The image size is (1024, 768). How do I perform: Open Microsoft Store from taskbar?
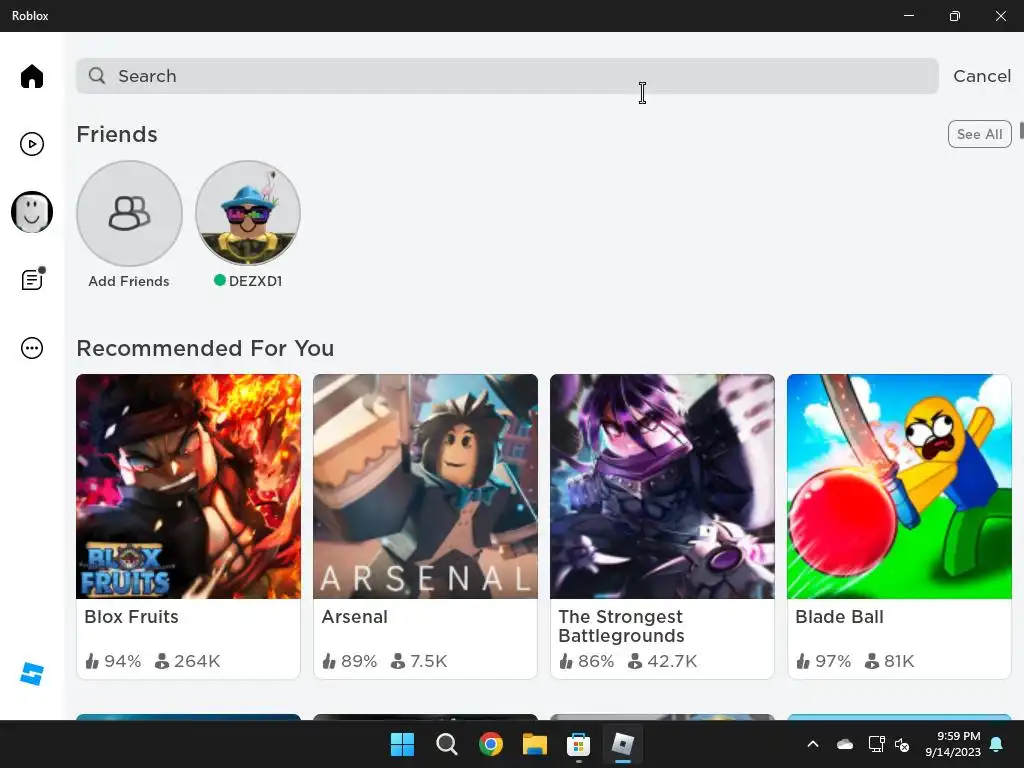coord(578,744)
